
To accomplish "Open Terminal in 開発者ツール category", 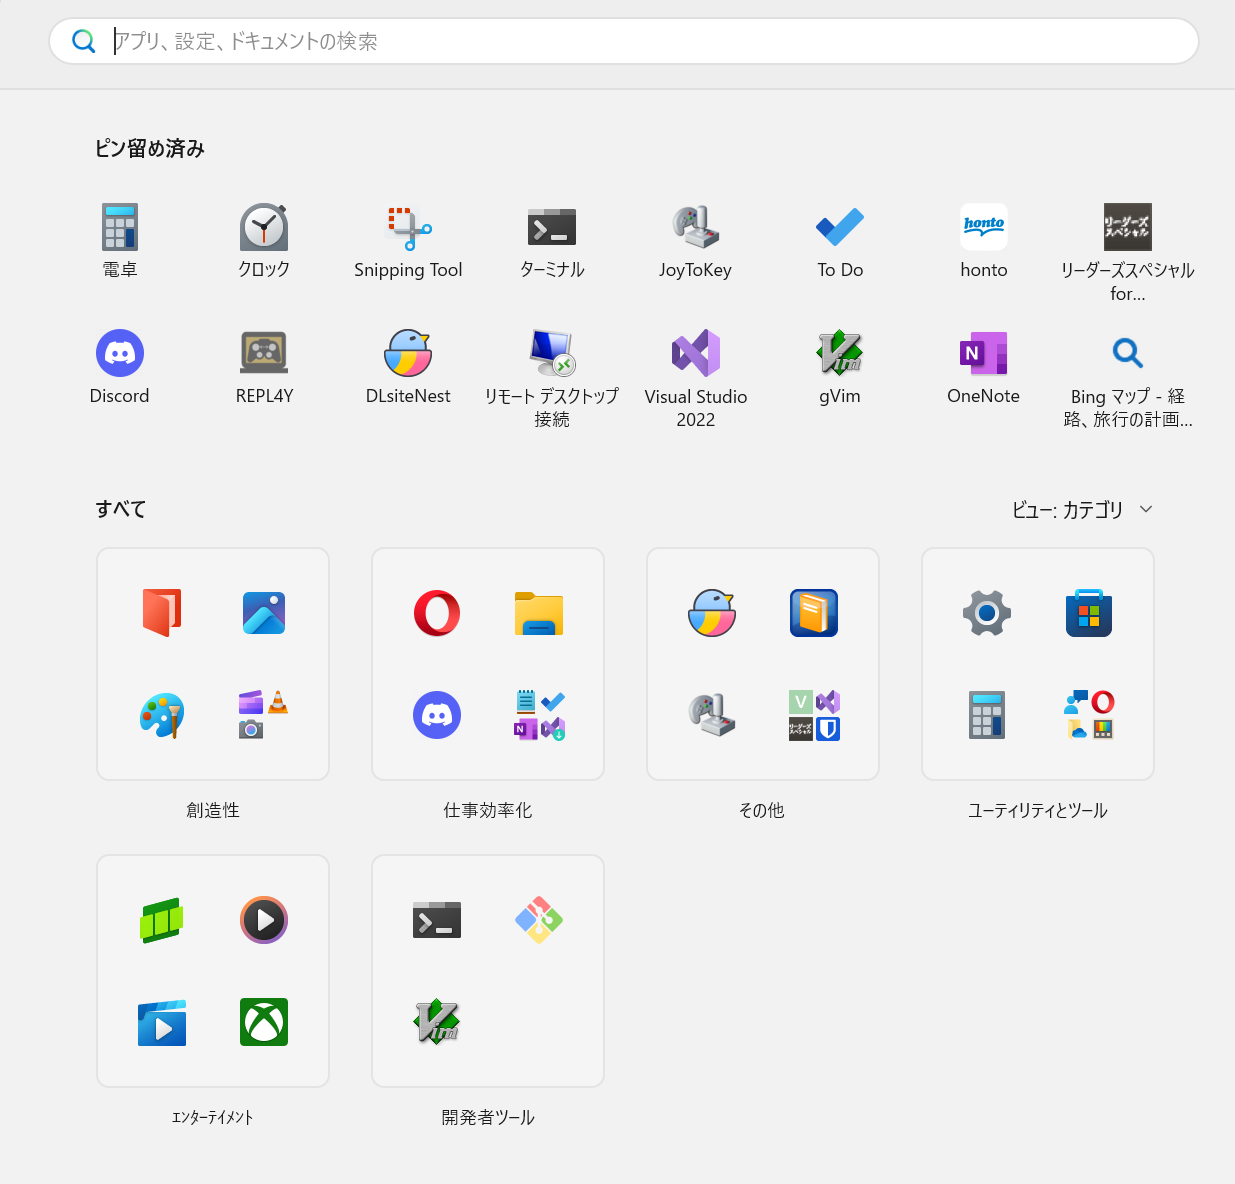I will (x=437, y=920).
